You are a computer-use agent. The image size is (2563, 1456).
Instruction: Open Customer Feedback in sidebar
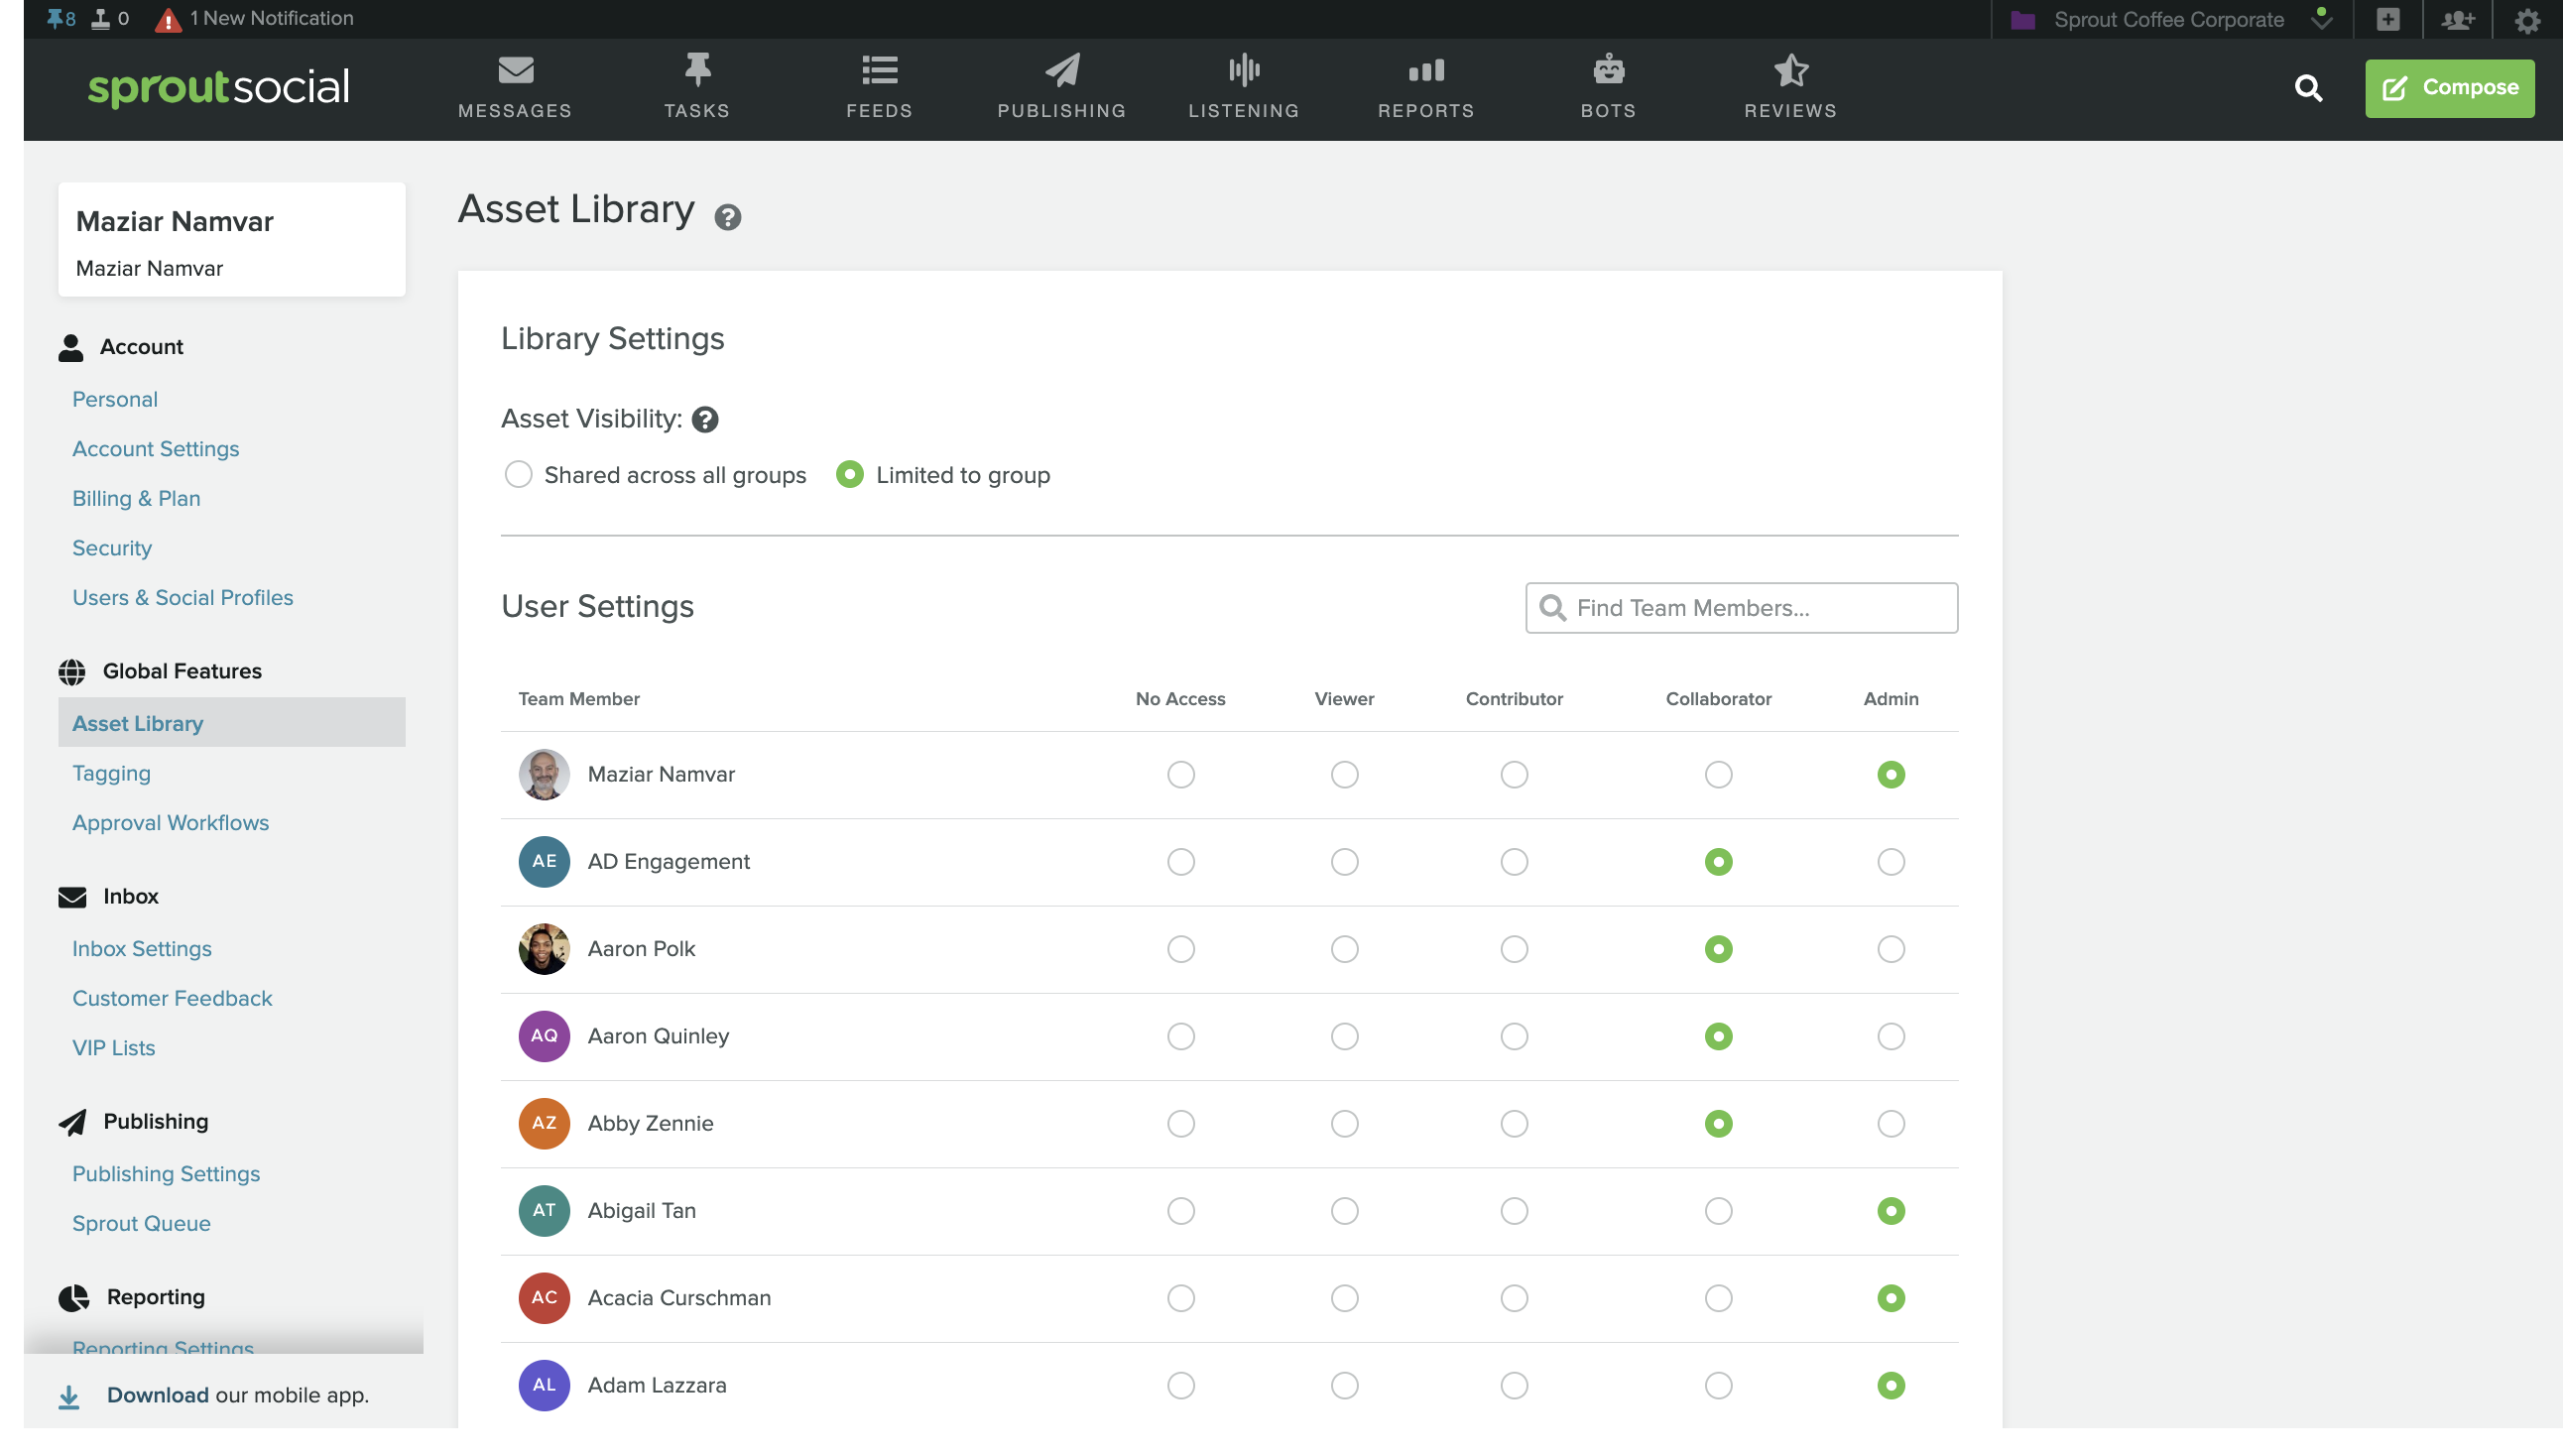click(172, 998)
